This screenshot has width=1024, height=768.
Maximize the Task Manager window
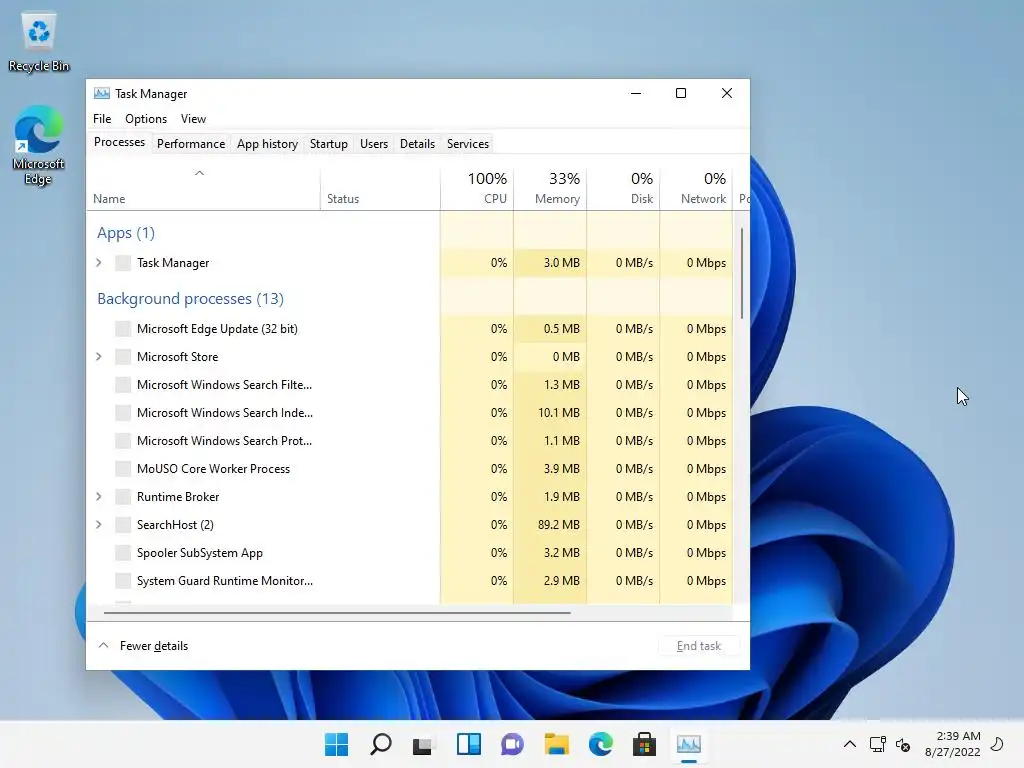pos(680,93)
